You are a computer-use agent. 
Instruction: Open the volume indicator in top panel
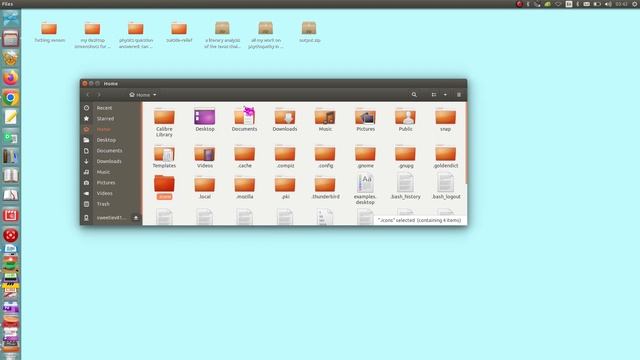(x=608, y=4)
